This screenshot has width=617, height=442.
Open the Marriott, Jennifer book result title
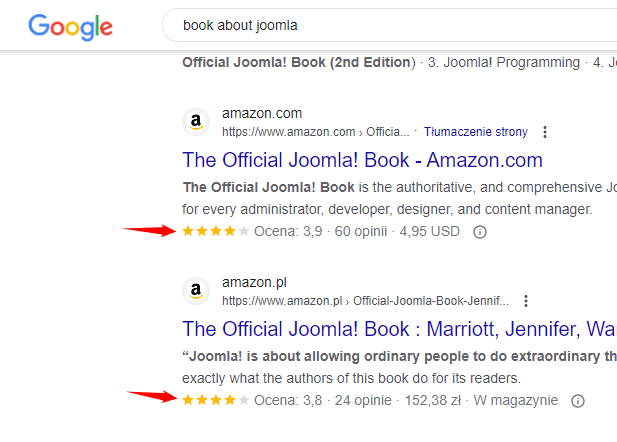pos(400,329)
